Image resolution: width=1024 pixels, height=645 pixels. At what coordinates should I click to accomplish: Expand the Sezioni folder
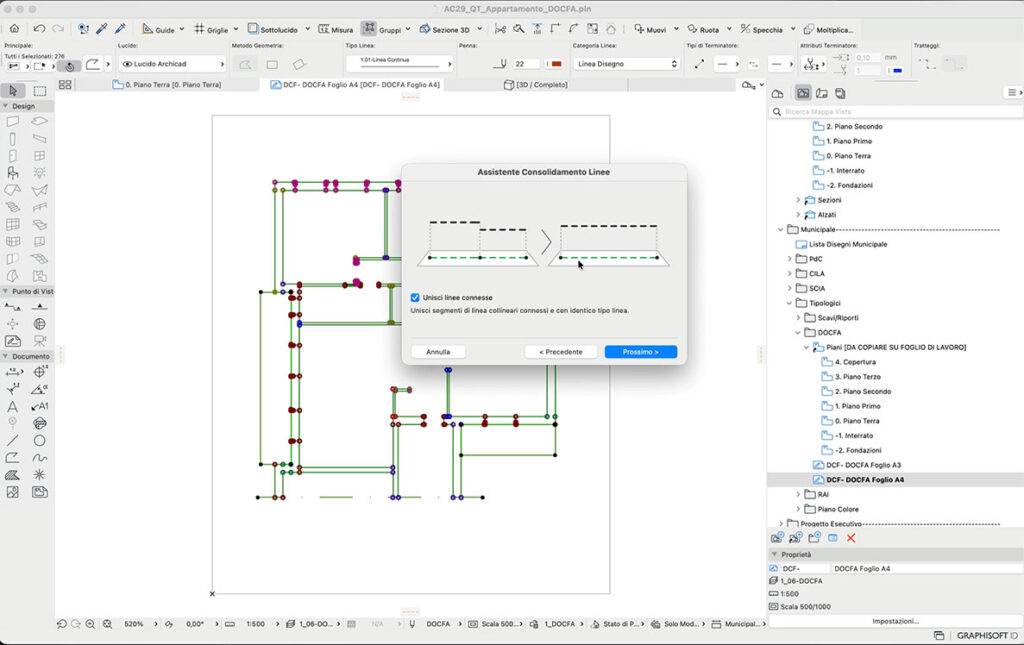(x=798, y=200)
